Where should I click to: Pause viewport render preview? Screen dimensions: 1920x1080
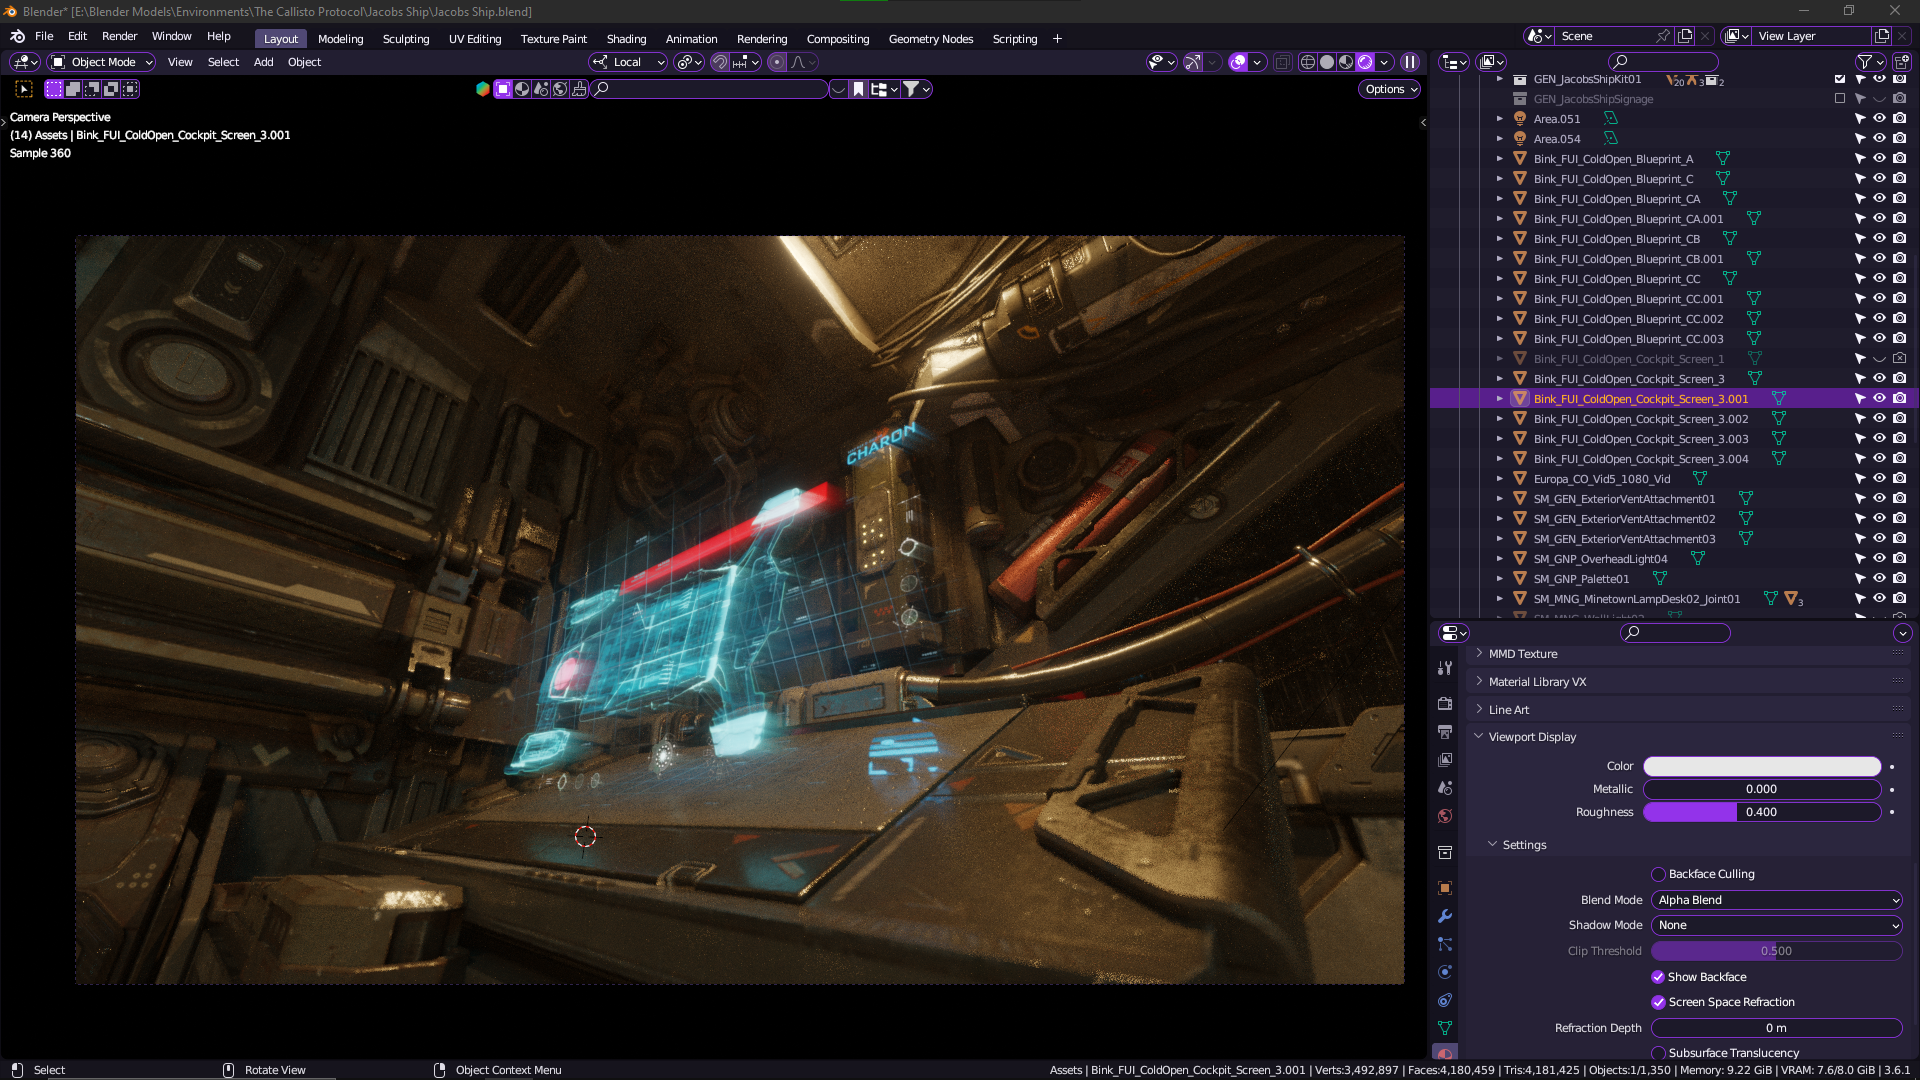pos(1410,62)
